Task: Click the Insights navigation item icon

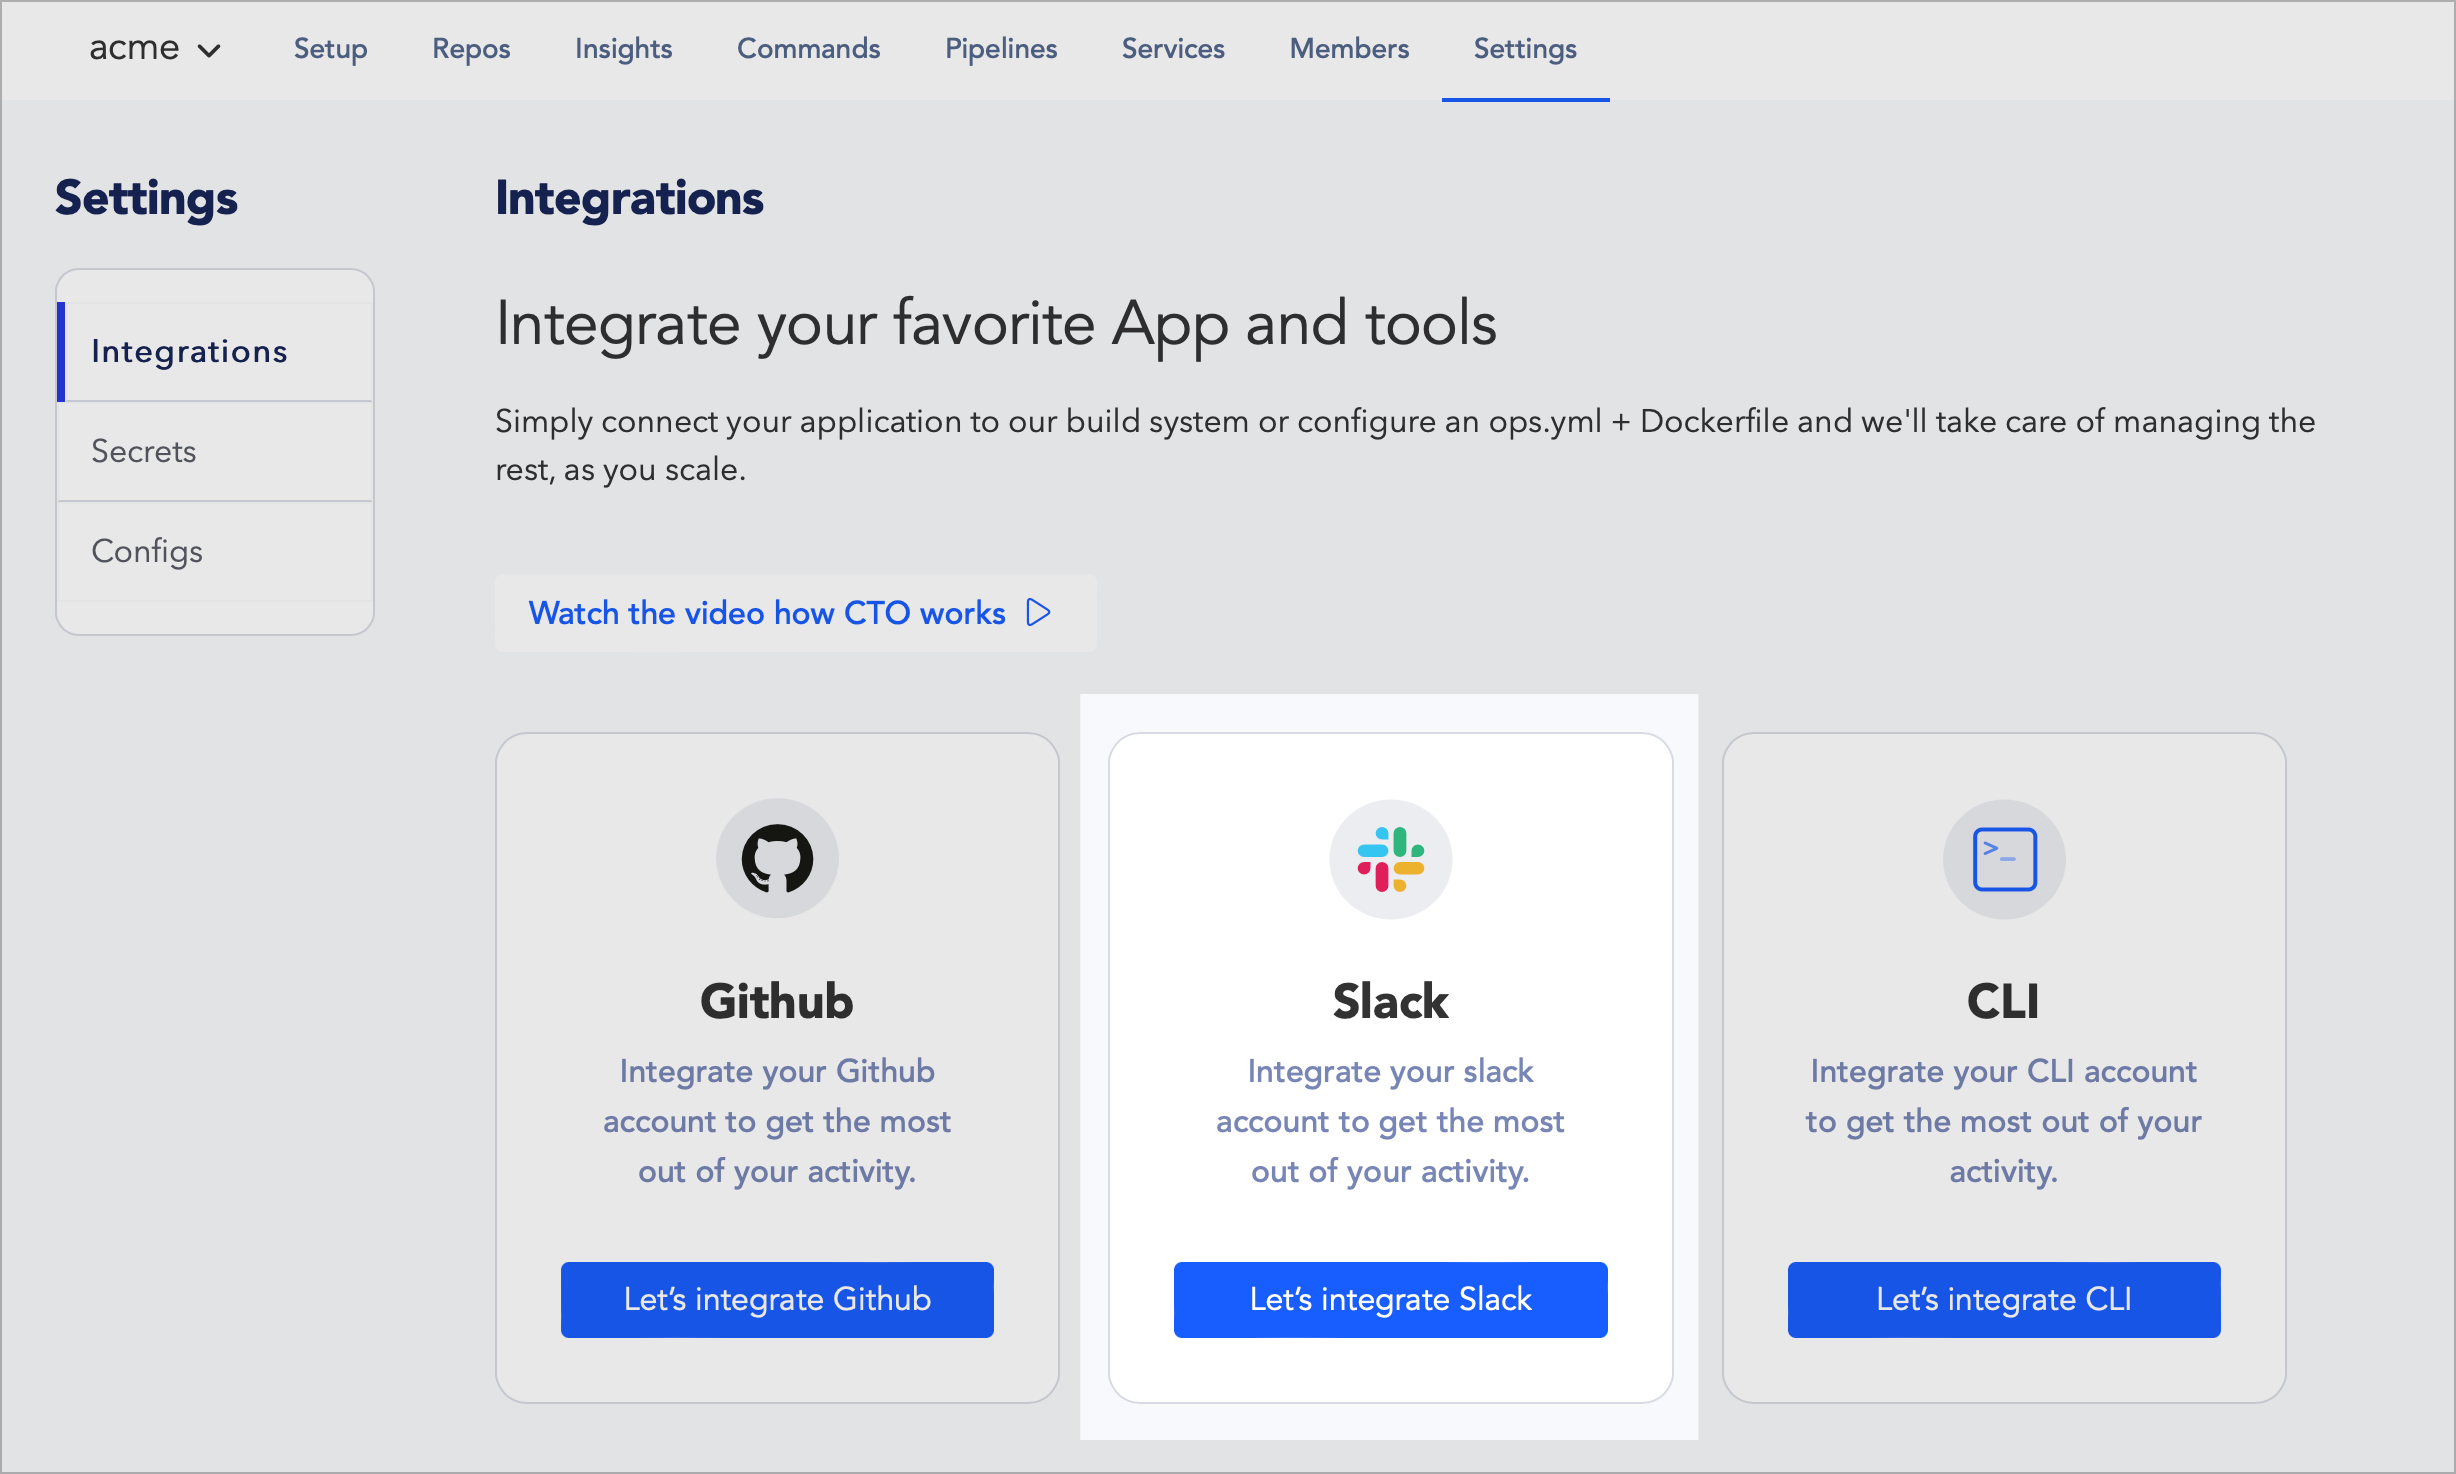Action: (623, 49)
